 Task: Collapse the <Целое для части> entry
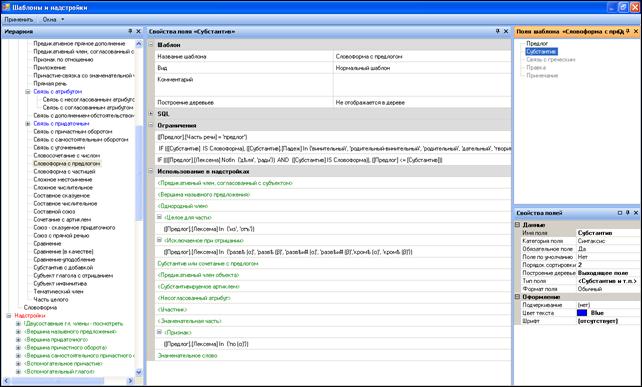pos(160,217)
